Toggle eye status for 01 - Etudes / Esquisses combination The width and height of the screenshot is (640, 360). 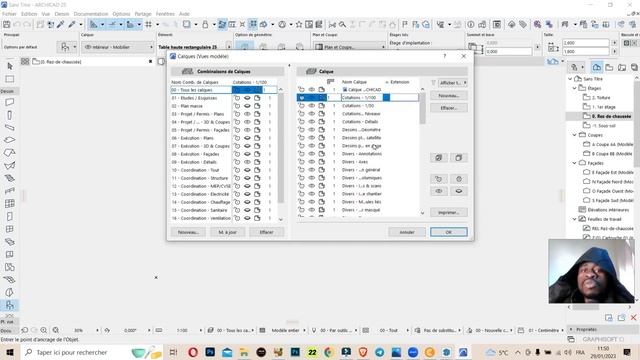coord(247,98)
